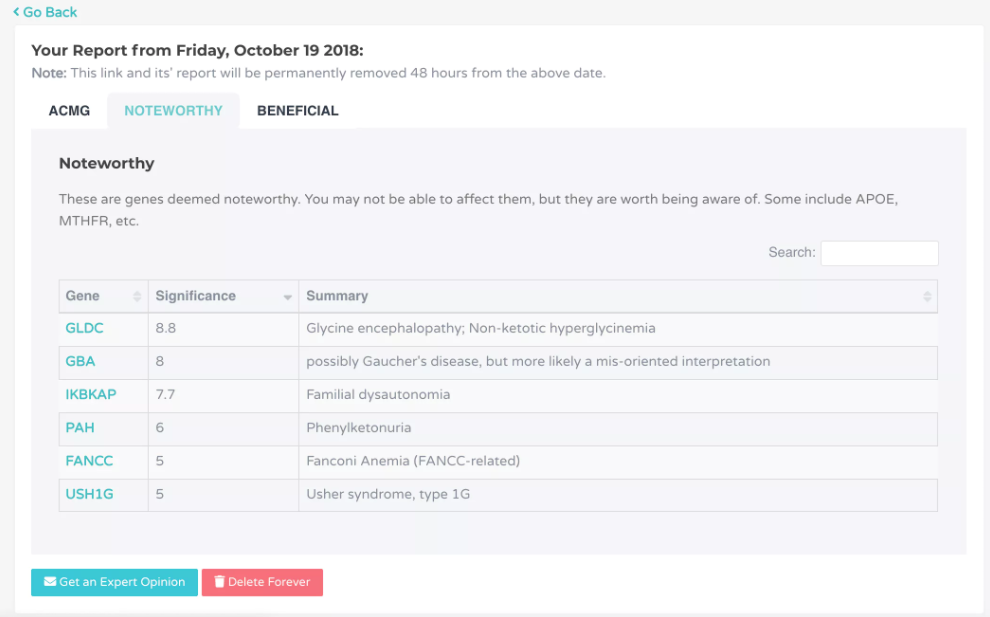Viewport: 990px width, 617px height.
Task: Click the Summary column sort arrows icon
Action: click(927, 296)
